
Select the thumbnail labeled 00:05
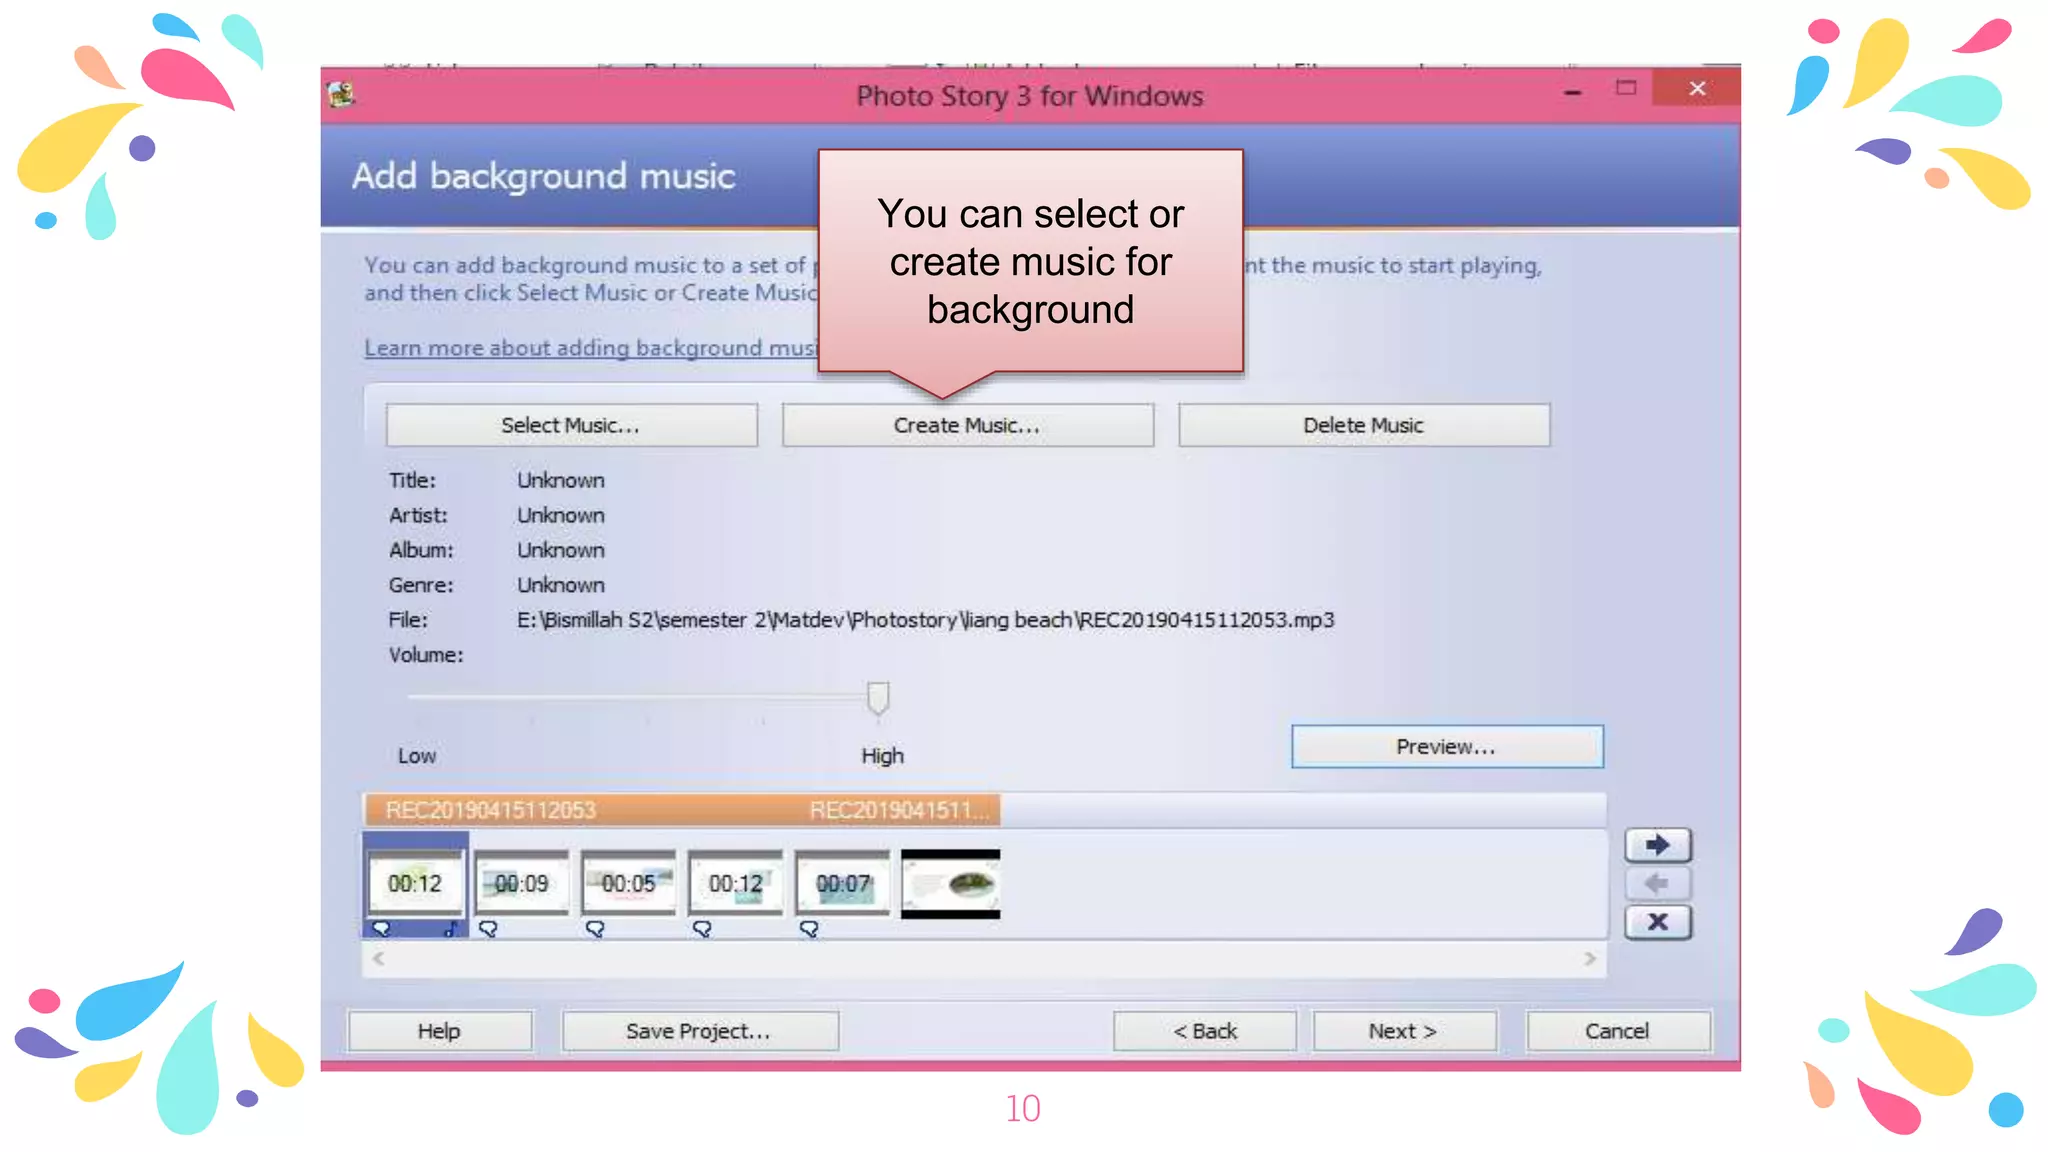tap(629, 883)
